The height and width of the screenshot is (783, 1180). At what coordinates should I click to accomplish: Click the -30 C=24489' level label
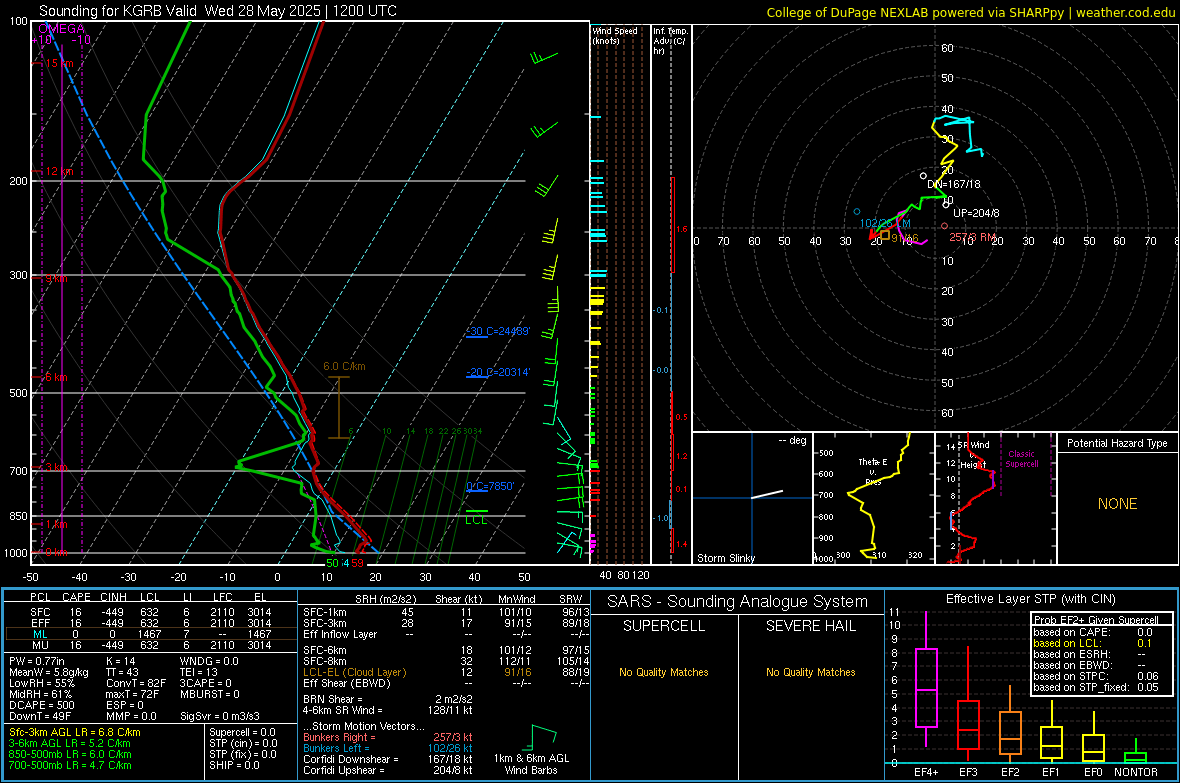tap(497, 331)
